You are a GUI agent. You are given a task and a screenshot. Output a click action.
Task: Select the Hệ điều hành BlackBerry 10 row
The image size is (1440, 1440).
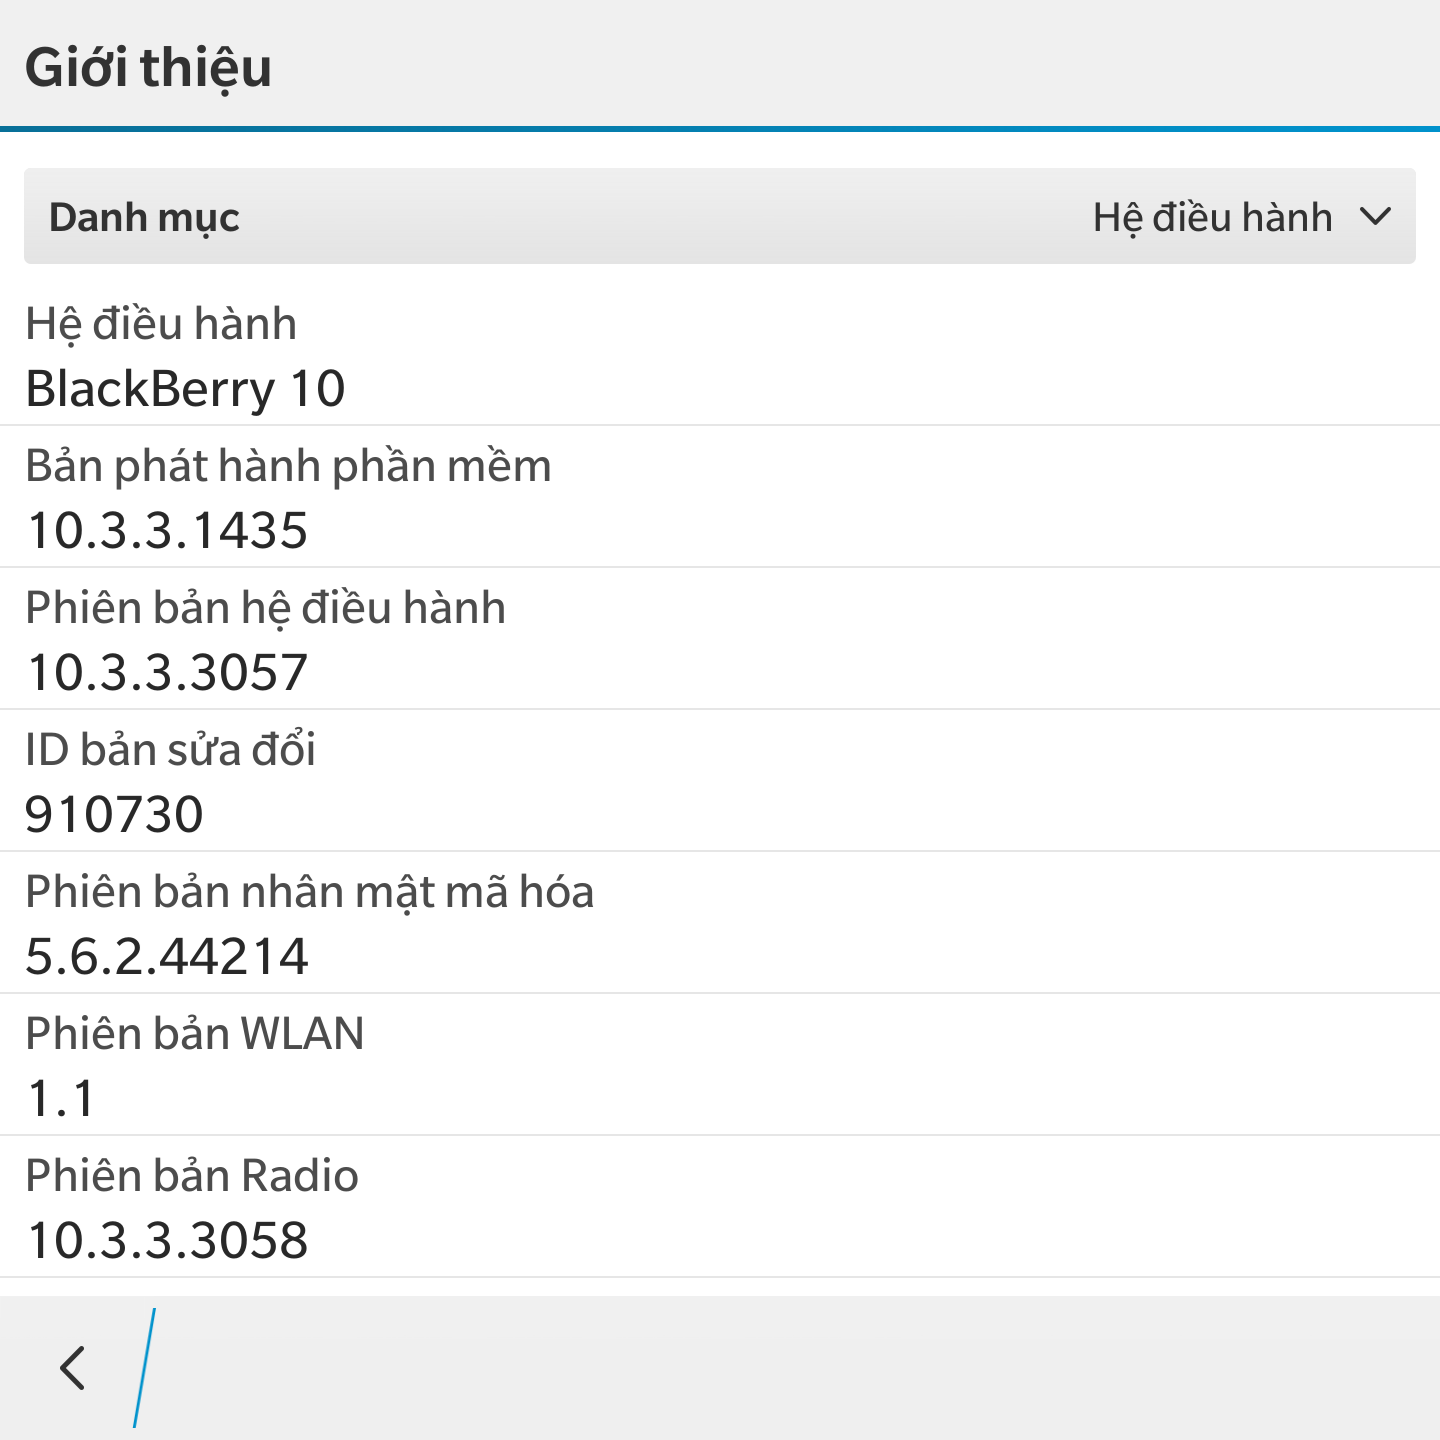pyautogui.click(x=720, y=355)
